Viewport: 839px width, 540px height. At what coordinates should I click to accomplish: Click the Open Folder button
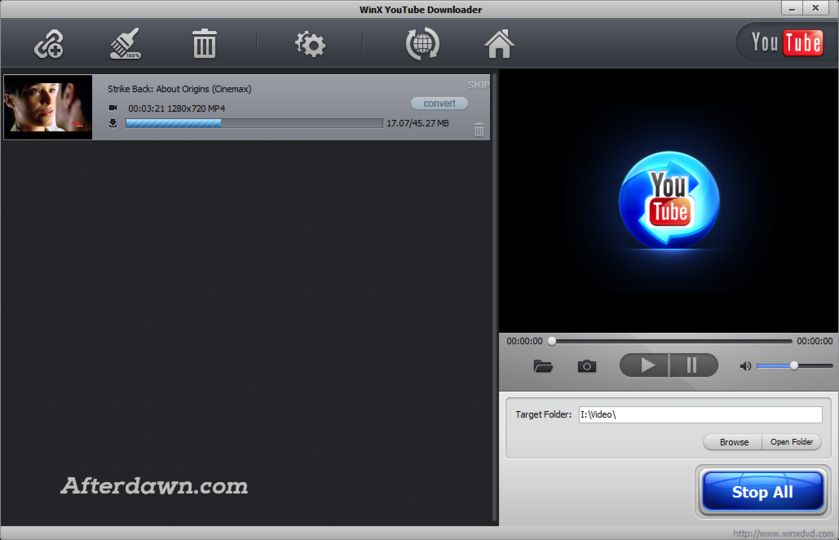(791, 442)
